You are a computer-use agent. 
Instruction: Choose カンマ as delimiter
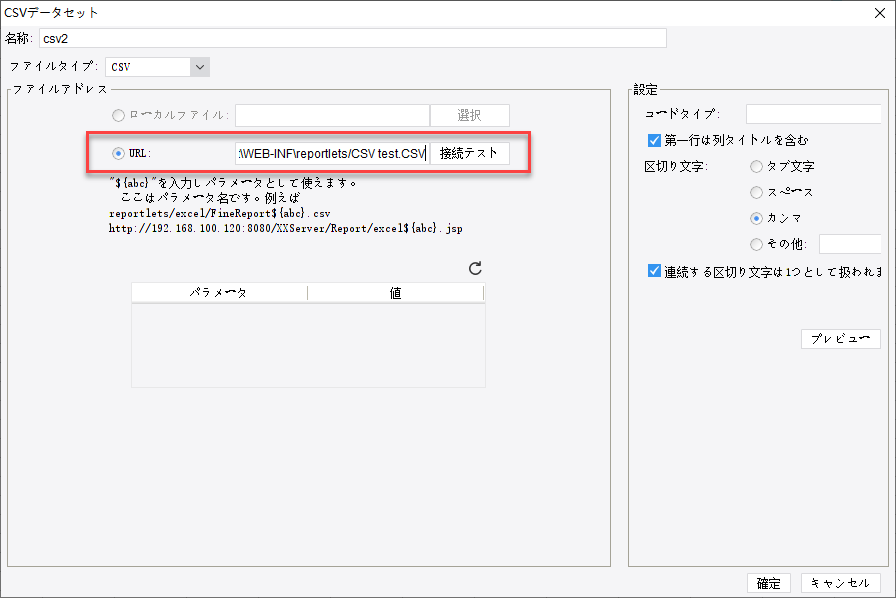[x=756, y=218]
